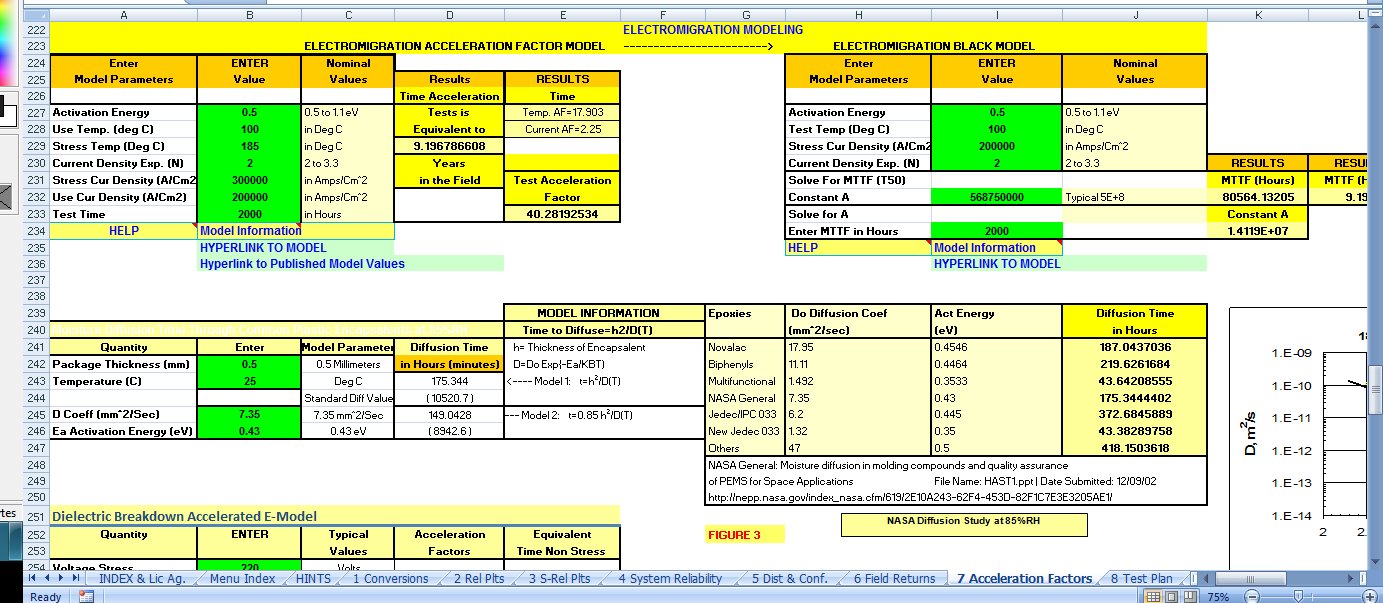Select column A header
1383x603 pixels.
[123, 15]
